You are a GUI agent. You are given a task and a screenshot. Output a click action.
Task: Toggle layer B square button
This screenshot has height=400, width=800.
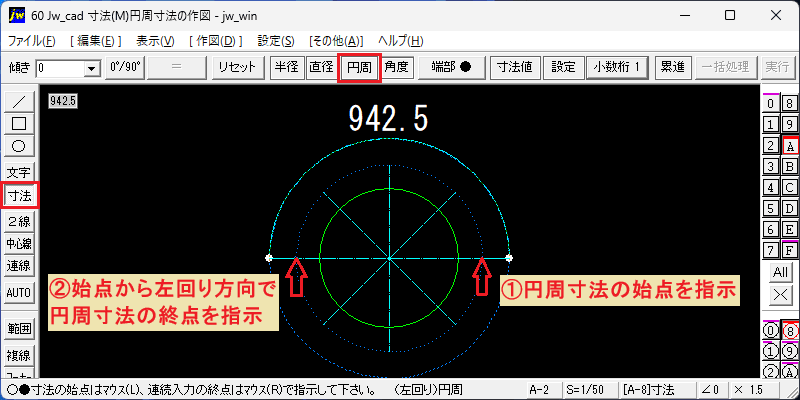[790, 166]
